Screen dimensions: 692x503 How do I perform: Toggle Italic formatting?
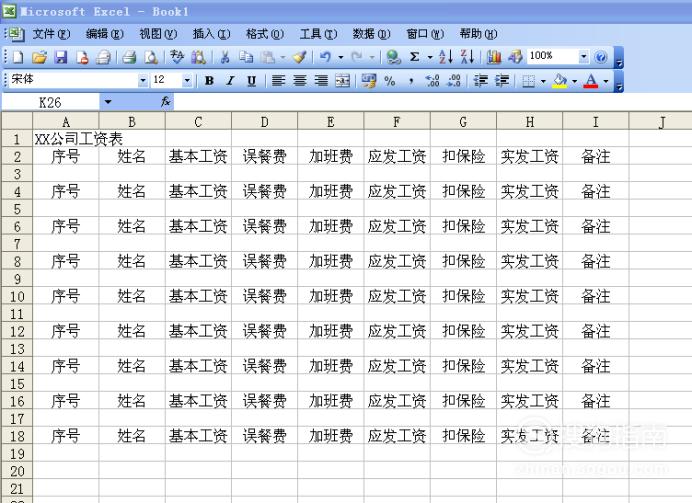230,81
